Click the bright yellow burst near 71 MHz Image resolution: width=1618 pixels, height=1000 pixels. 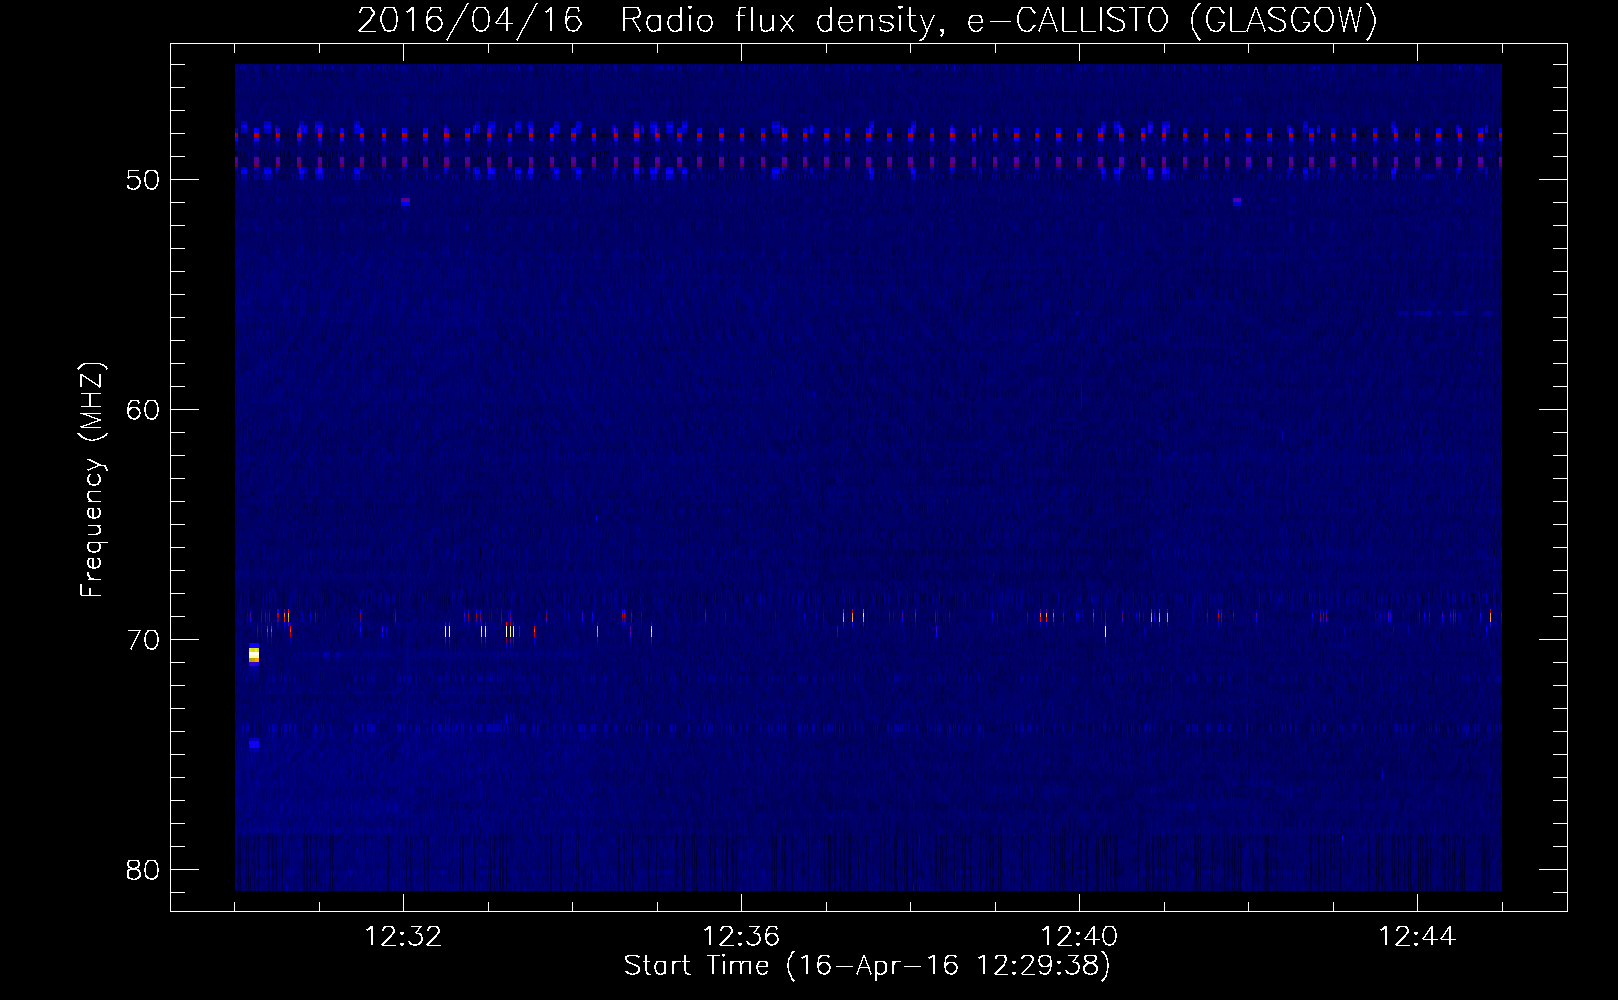pos(254,655)
